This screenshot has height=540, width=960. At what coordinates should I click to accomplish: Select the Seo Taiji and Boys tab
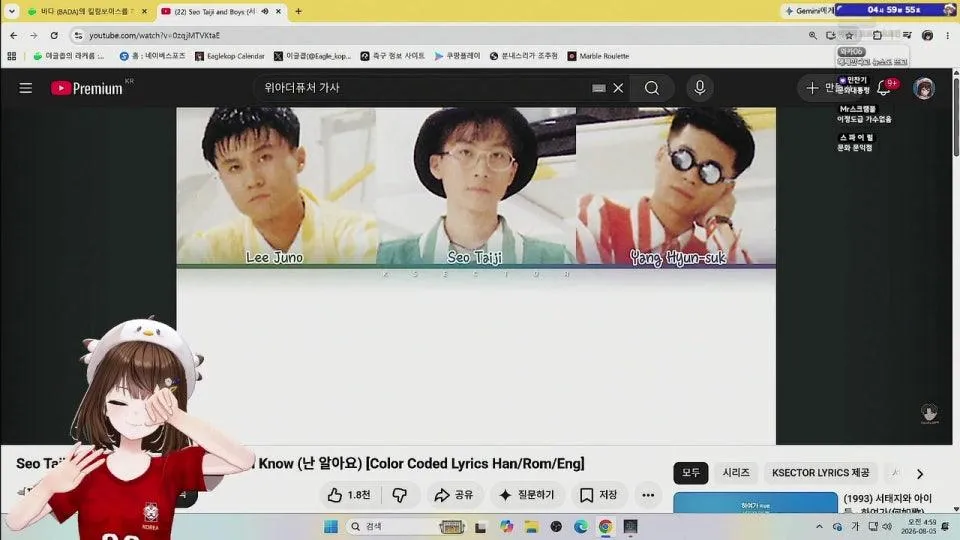[x=212, y=11]
